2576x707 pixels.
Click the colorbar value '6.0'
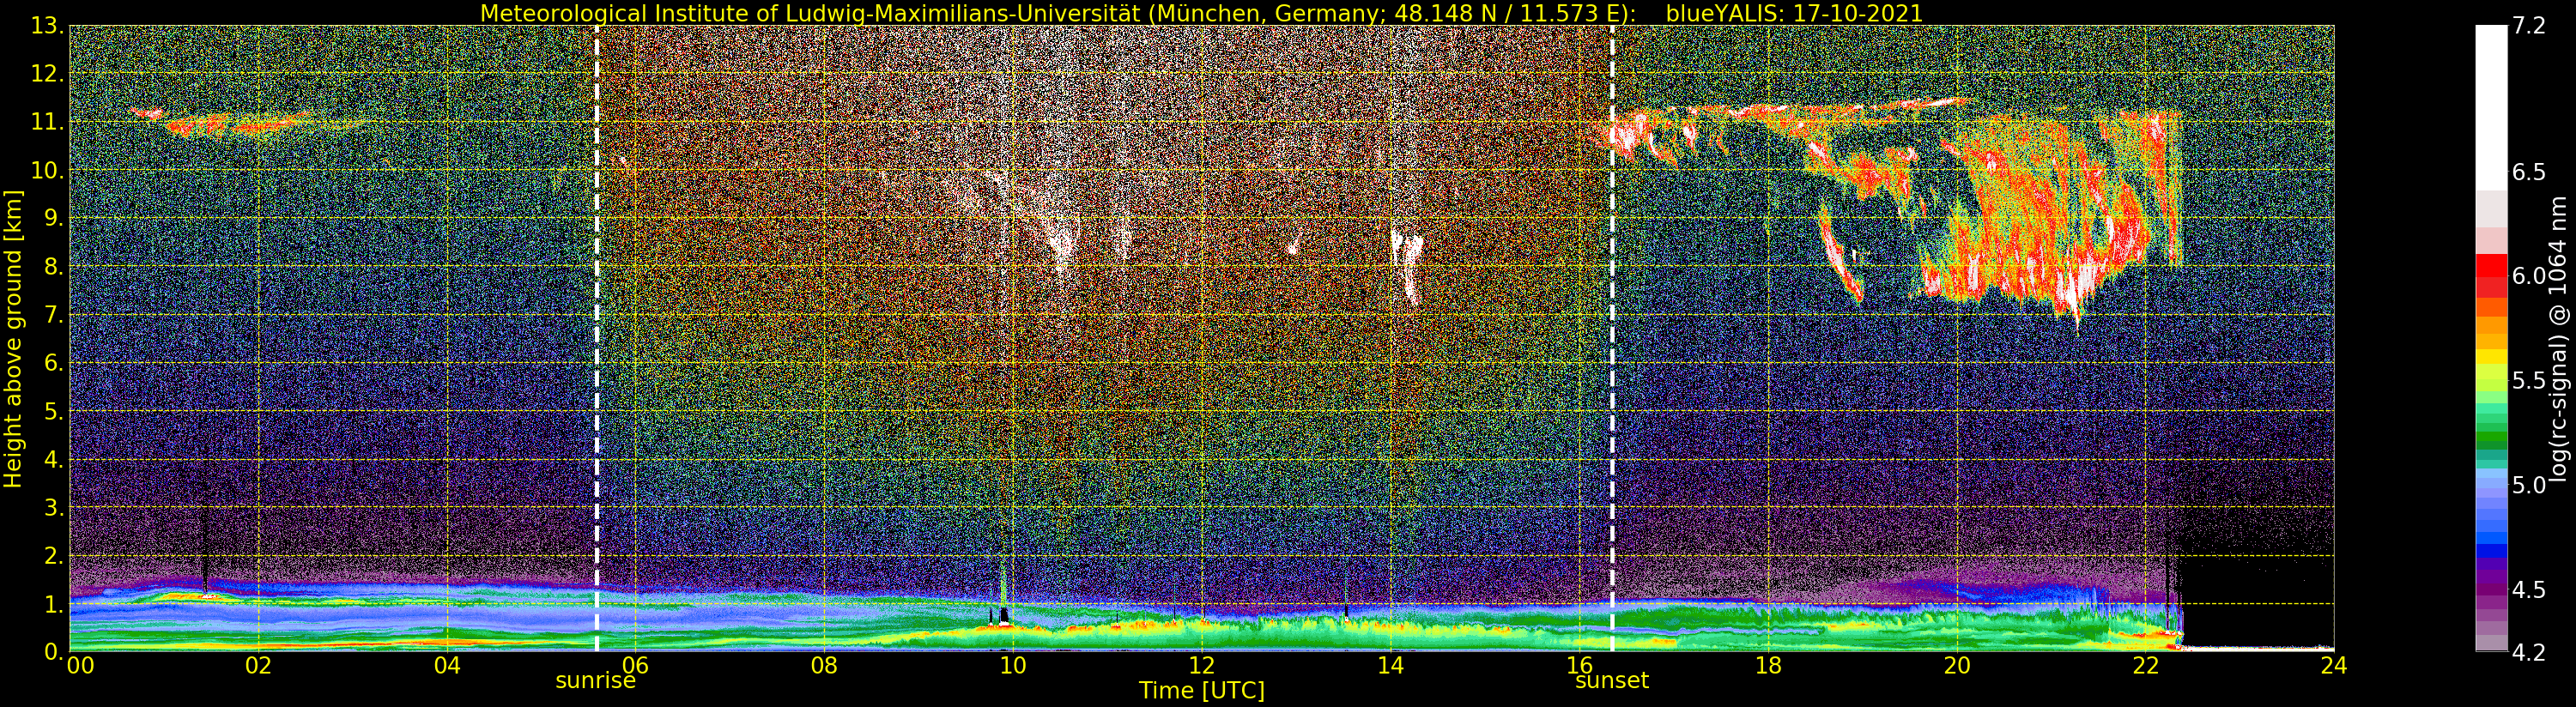tap(2529, 276)
